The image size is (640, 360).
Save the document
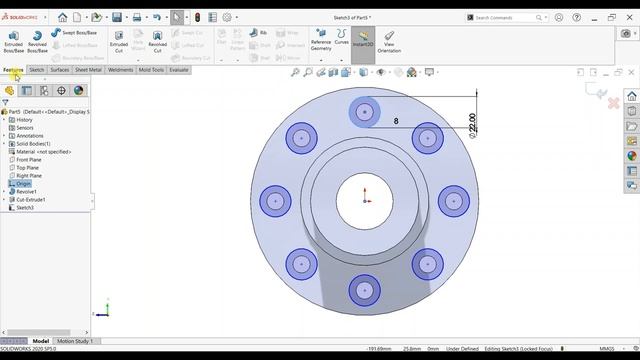click(x=117, y=18)
